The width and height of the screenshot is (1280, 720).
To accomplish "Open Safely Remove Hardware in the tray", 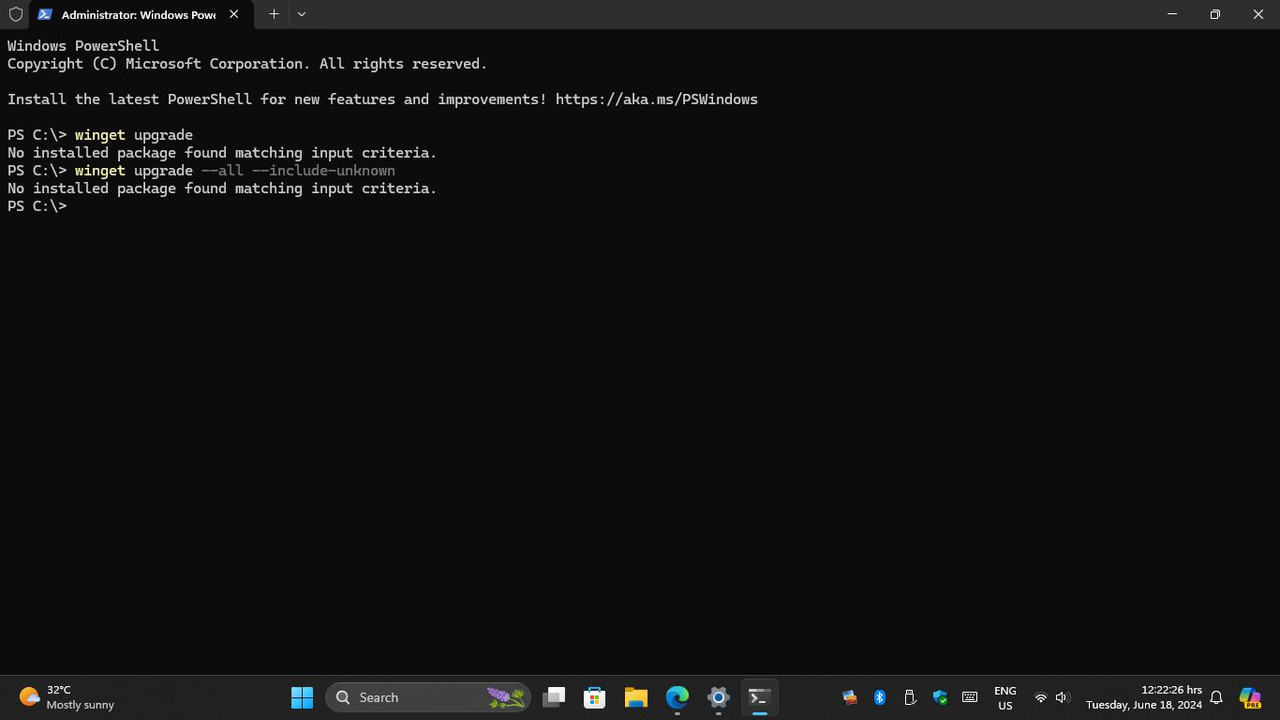I will click(910, 697).
